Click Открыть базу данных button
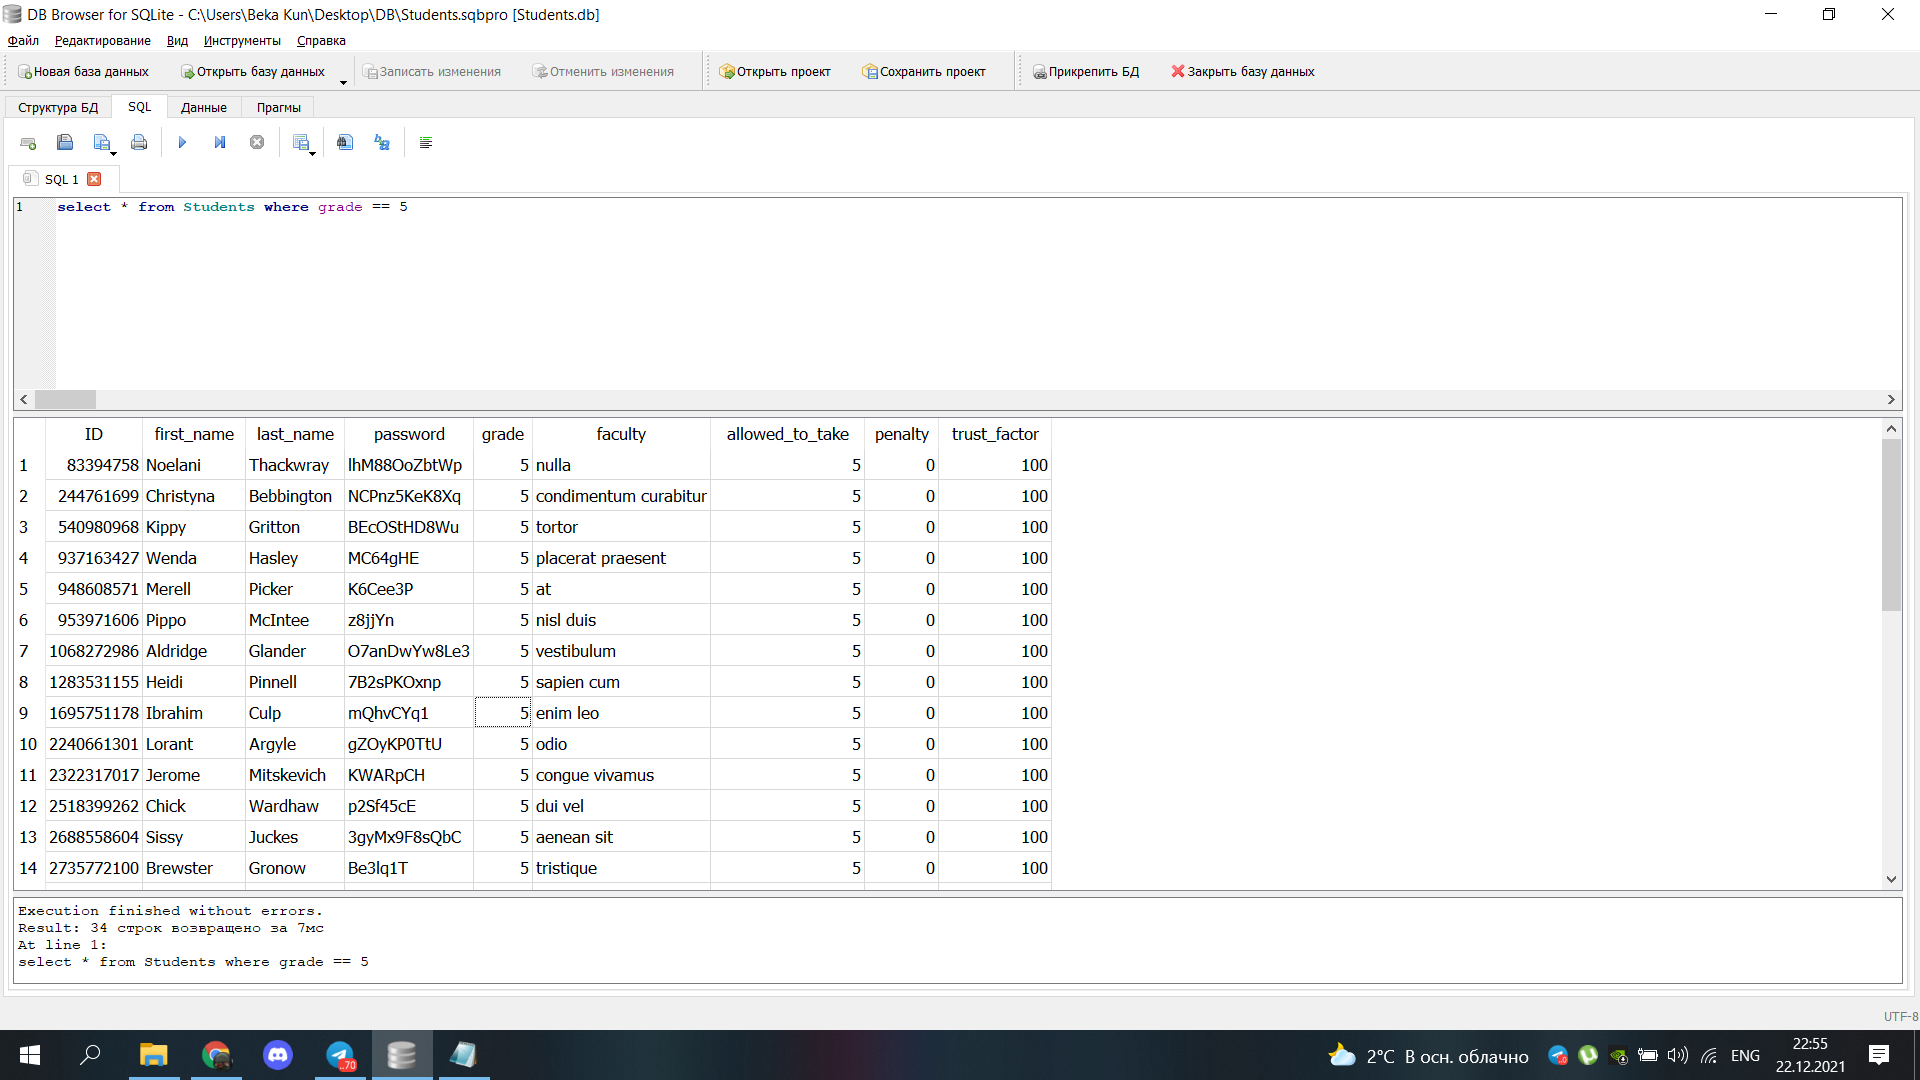Viewport: 1920px width, 1080px height. pyautogui.click(x=252, y=72)
